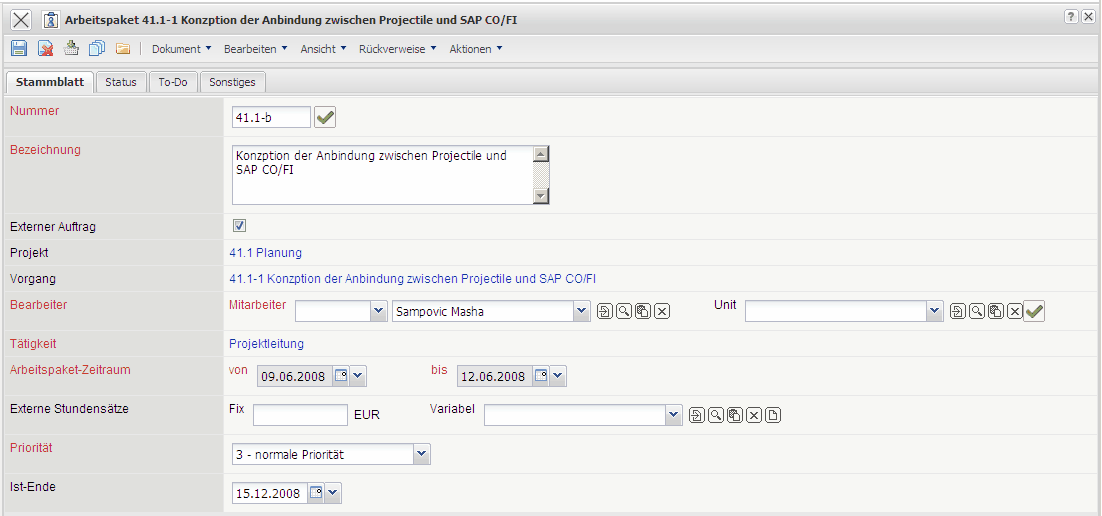The height and width of the screenshot is (516, 1102).
Task: Click the help question mark icon
Action: (1071, 18)
